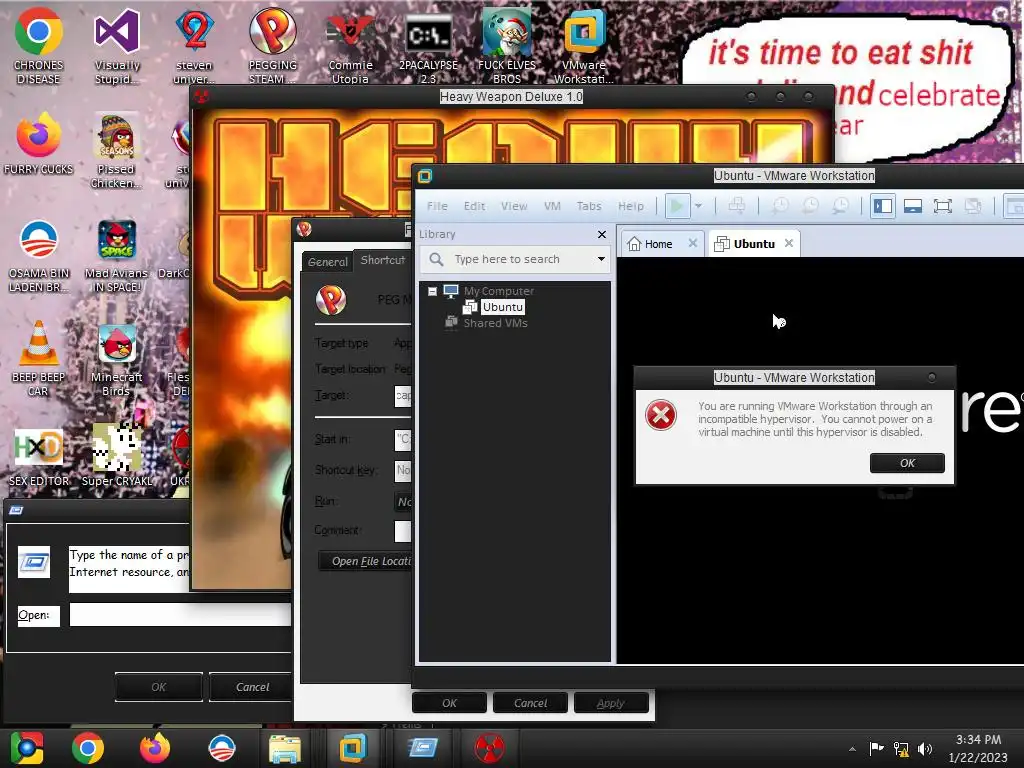Click the Start in field in Properties
This screenshot has height=768, width=1024.
(403, 439)
